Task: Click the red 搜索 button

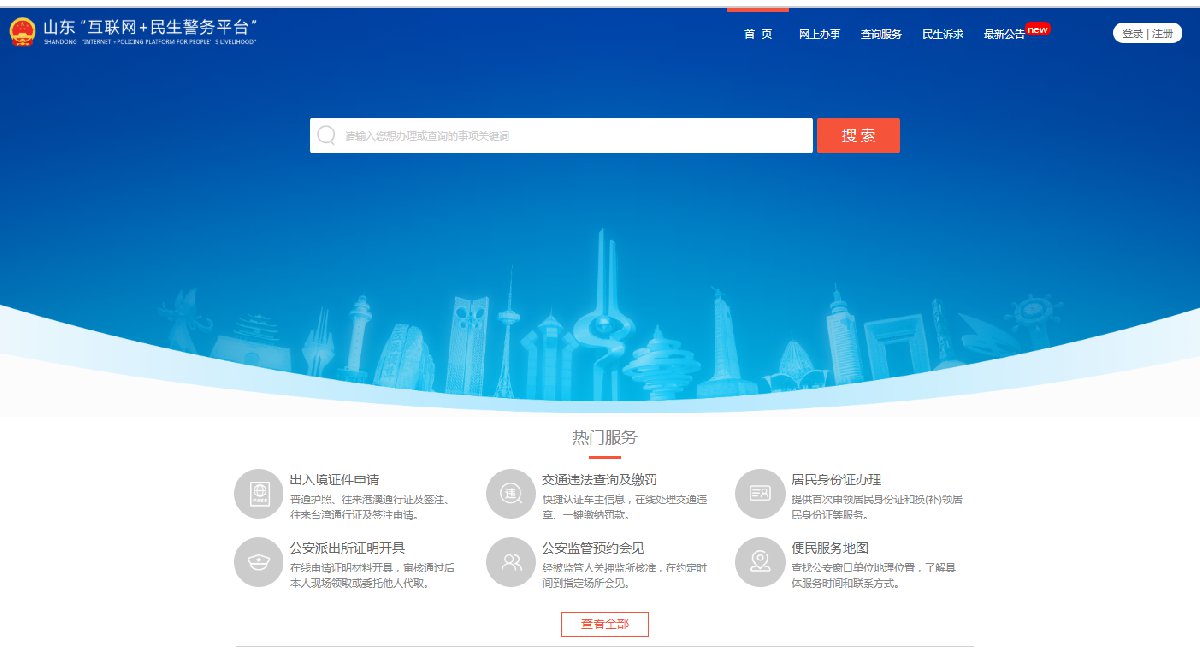Action: (858, 136)
